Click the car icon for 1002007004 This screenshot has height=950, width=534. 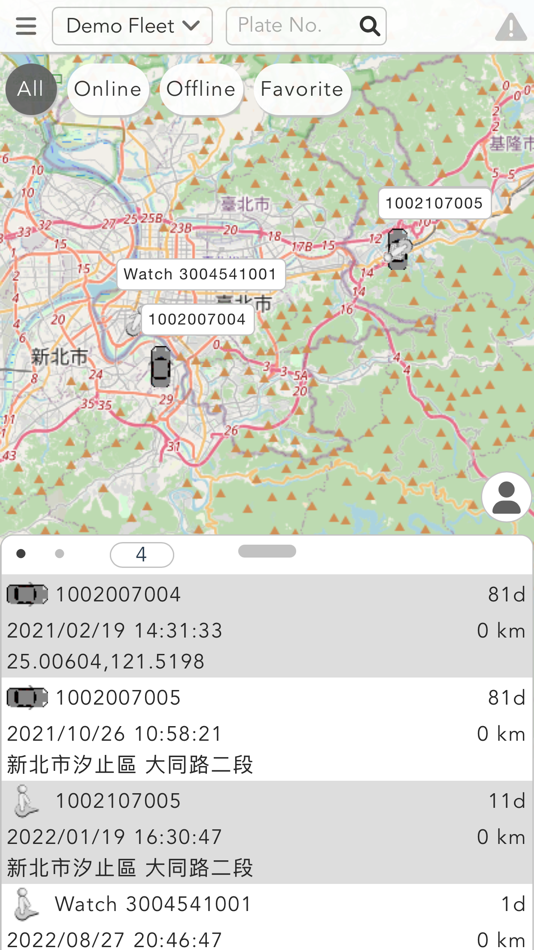(x=27, y=594)
